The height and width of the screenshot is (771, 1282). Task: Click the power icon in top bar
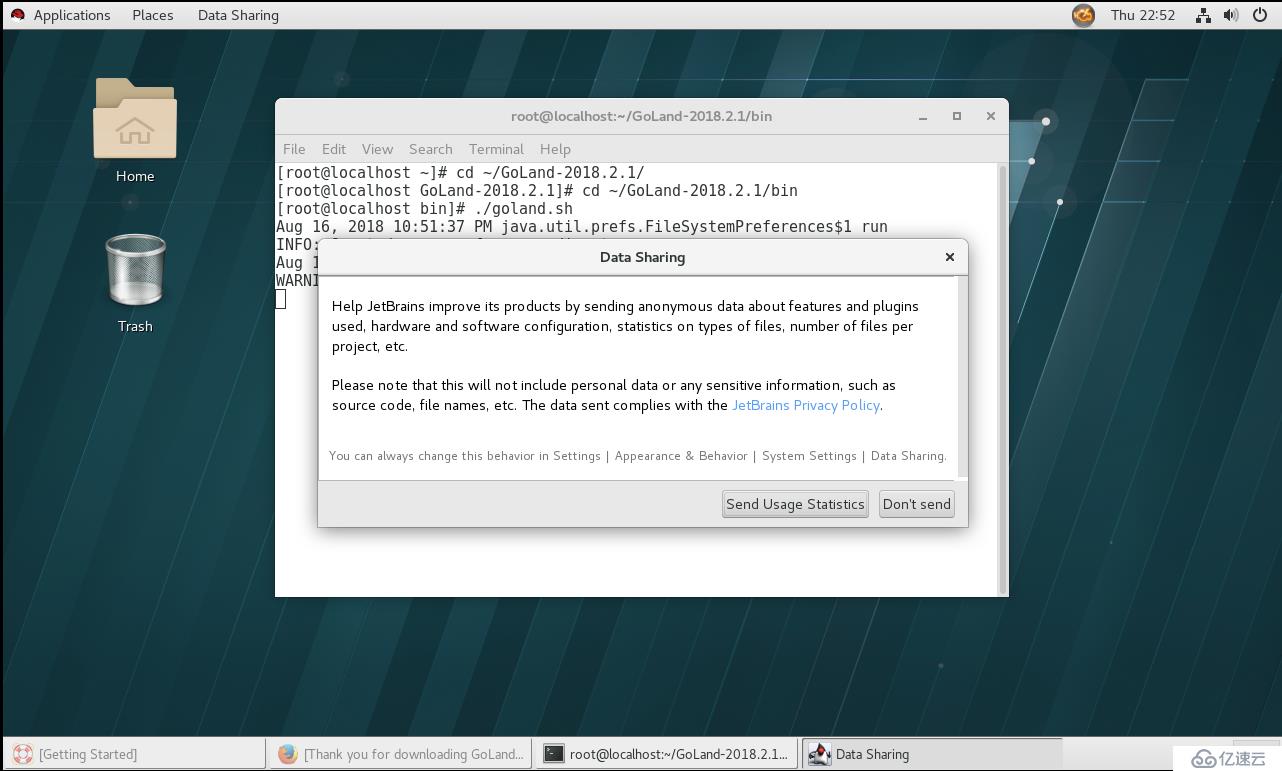pyautogui.click(x=1260, y=15)
